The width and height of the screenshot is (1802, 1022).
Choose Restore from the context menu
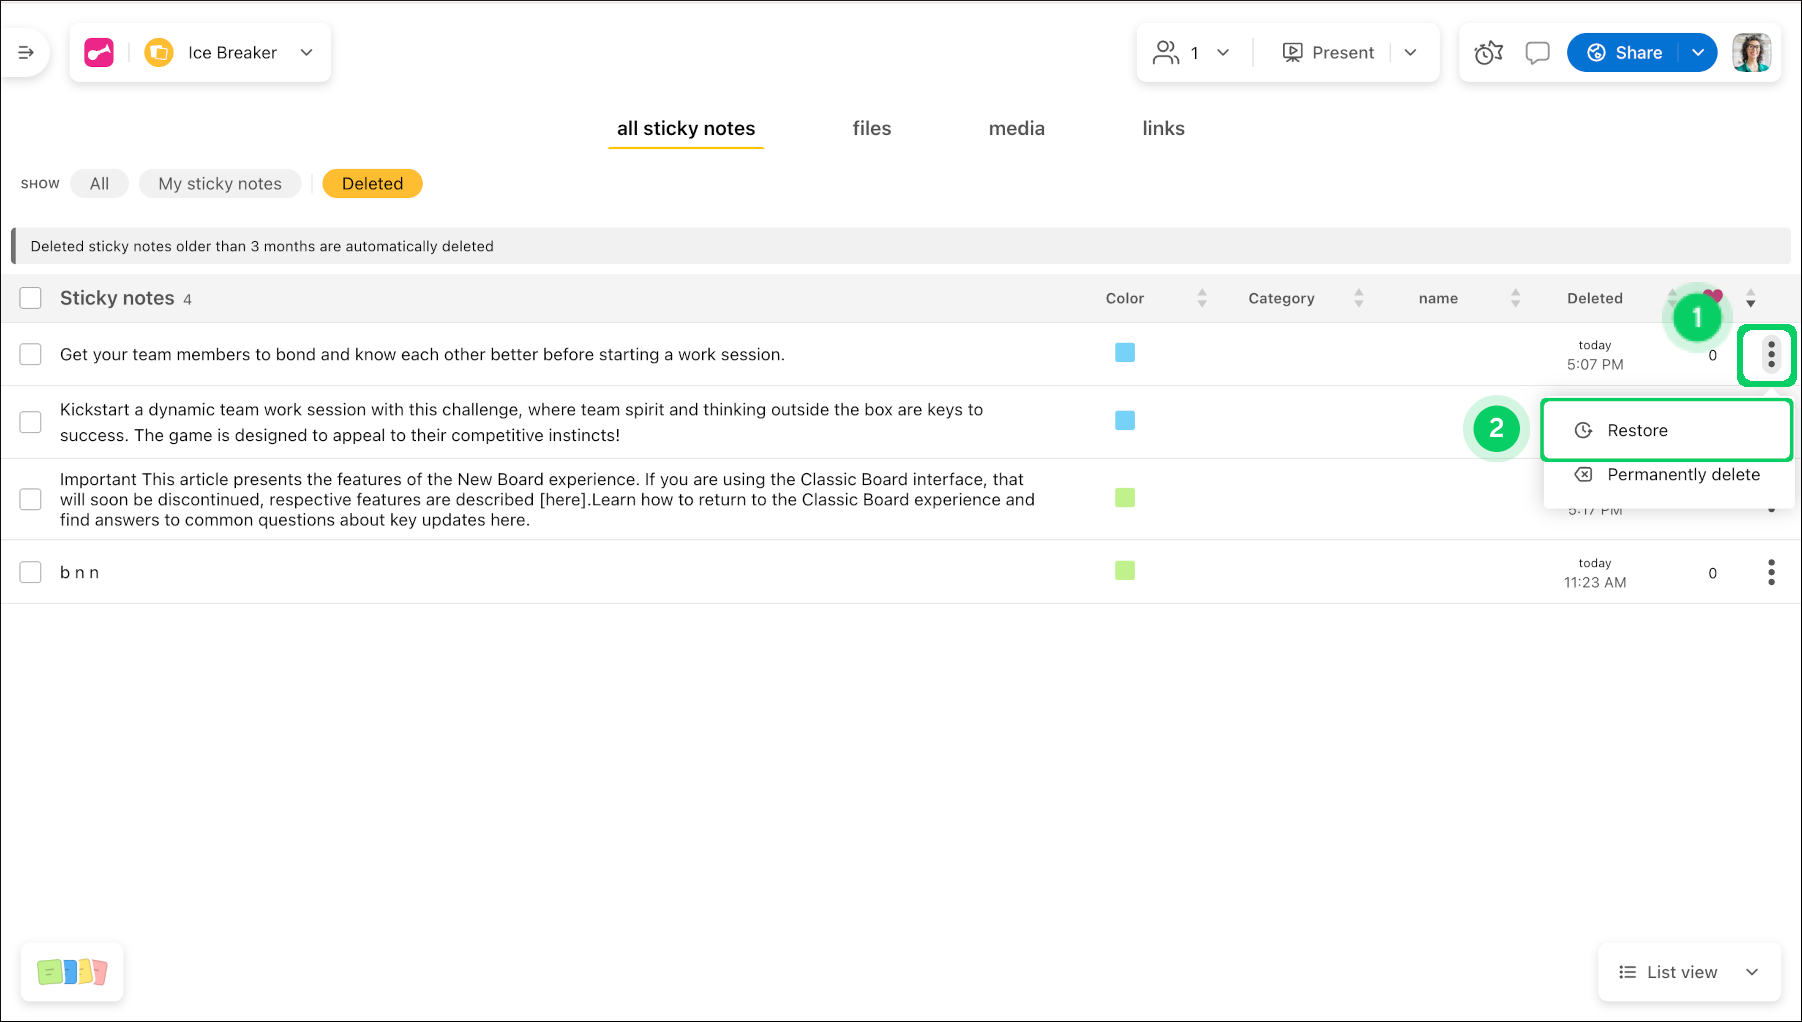[1637, 431]
